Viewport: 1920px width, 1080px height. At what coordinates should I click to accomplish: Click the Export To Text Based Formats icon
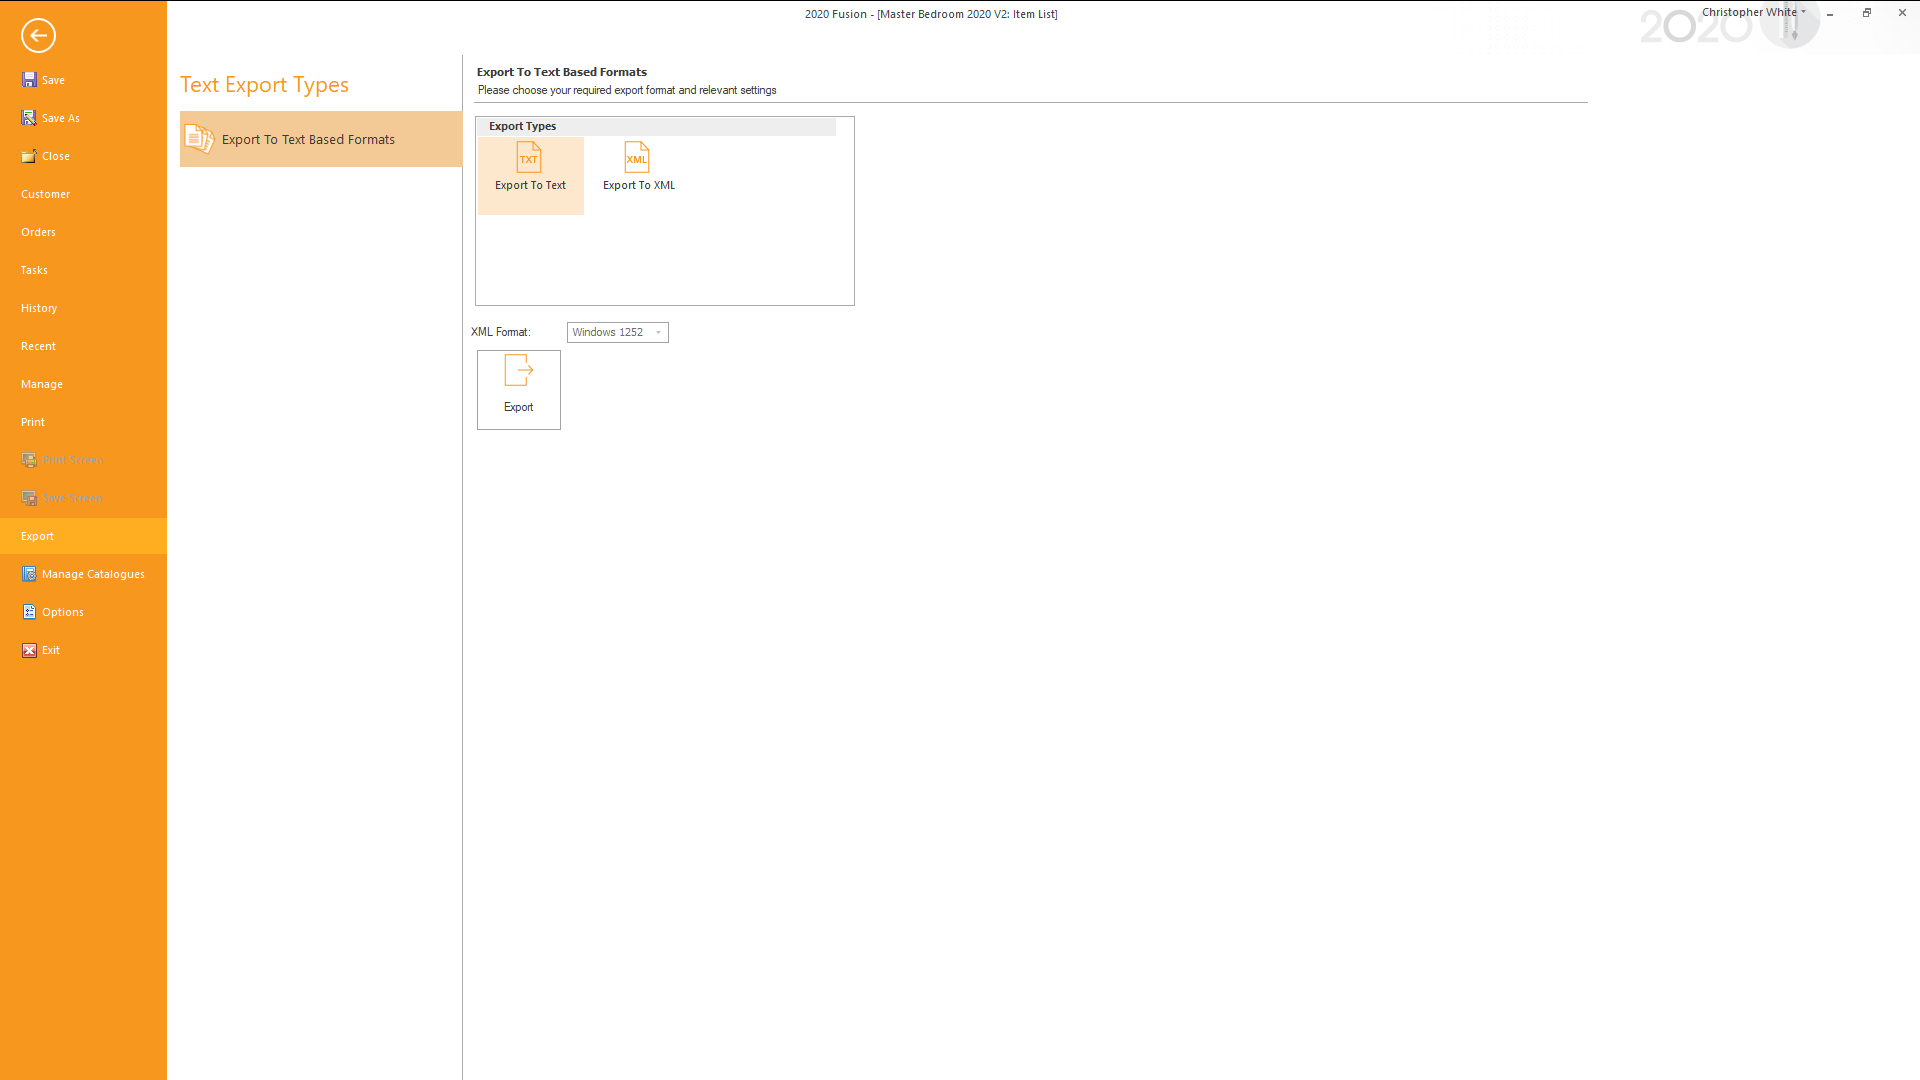pyautogui.click(x=199, y=139)
